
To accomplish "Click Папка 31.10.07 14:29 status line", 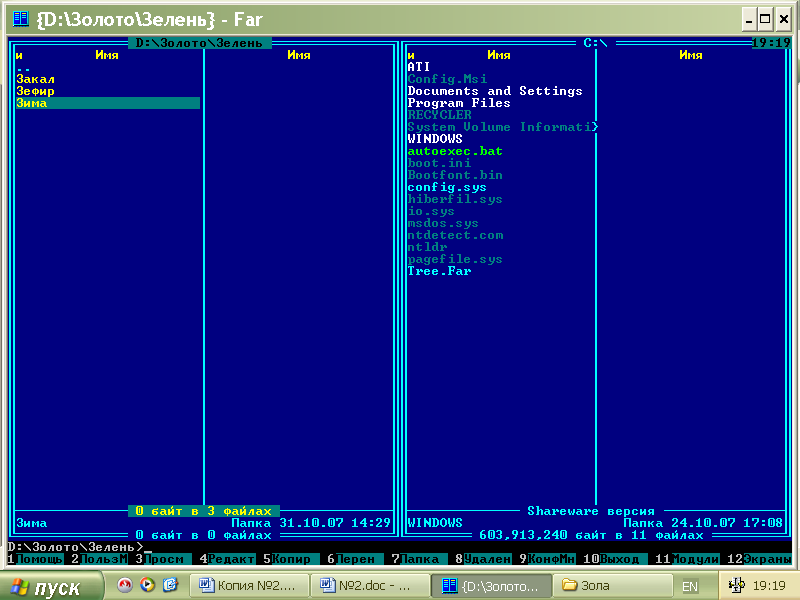I will click(311, 523).
